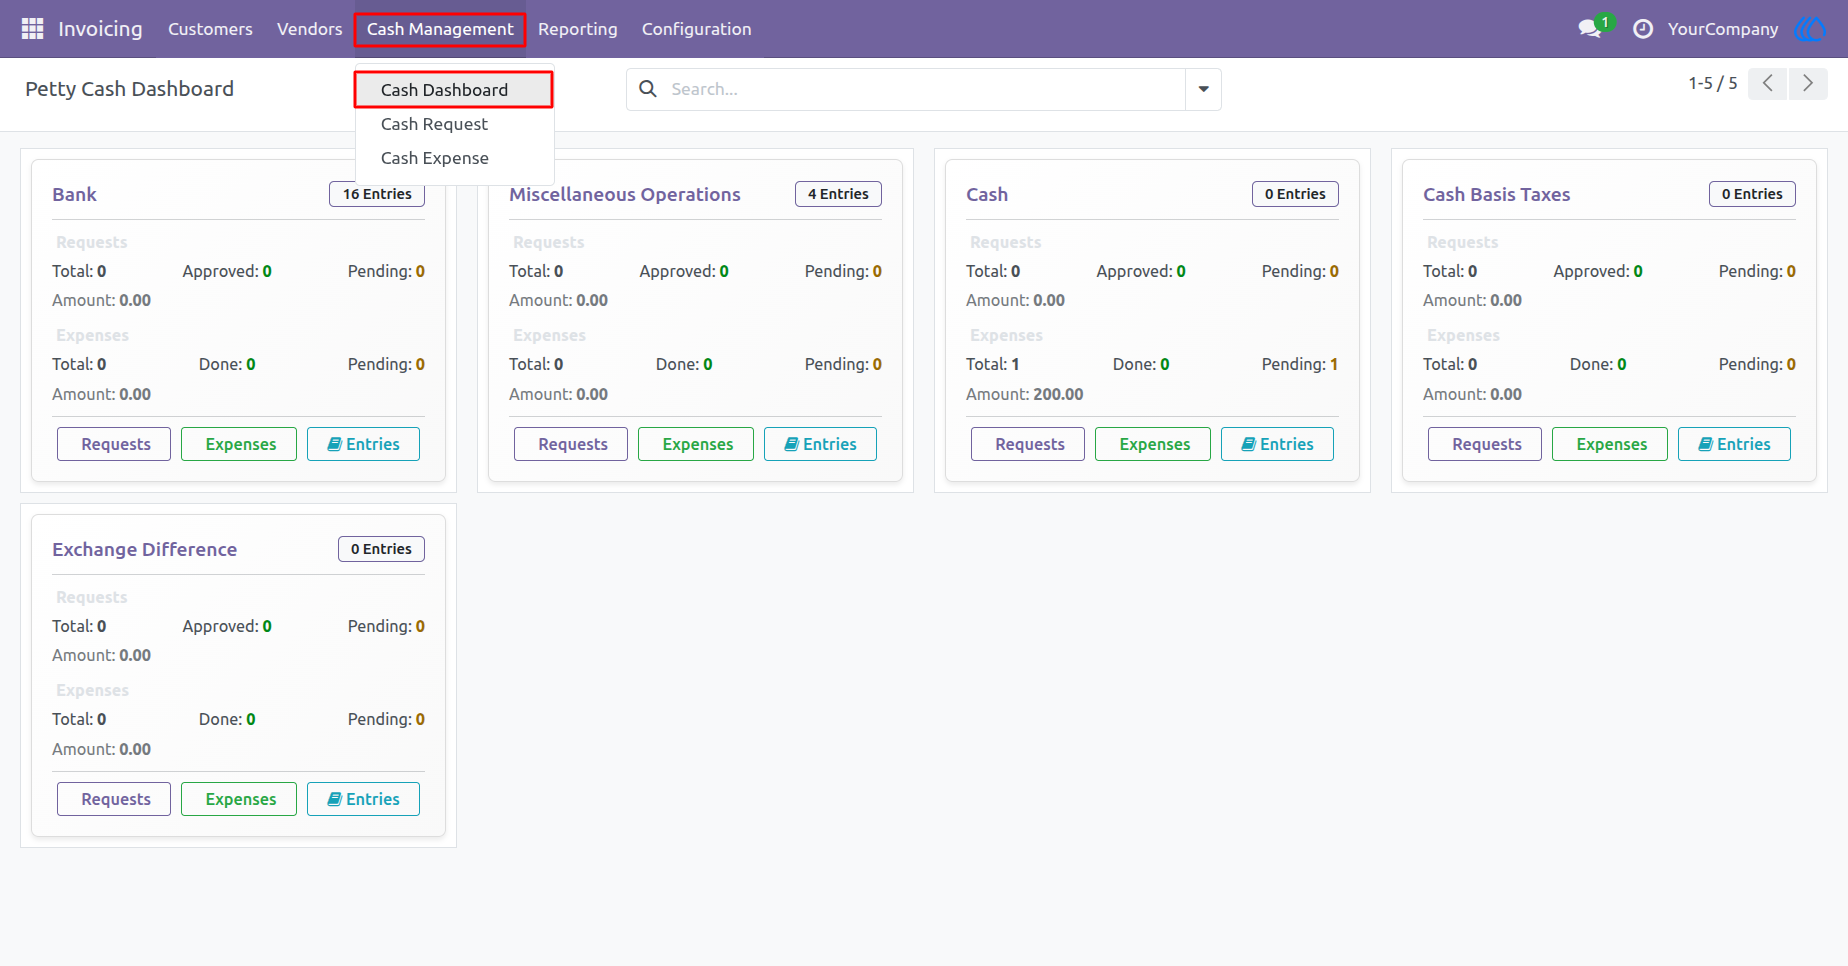This screenshot has width=1848, height=966.
Task: Open Requests on Miscellaneous Operations card
Action: tap(571, 444)
